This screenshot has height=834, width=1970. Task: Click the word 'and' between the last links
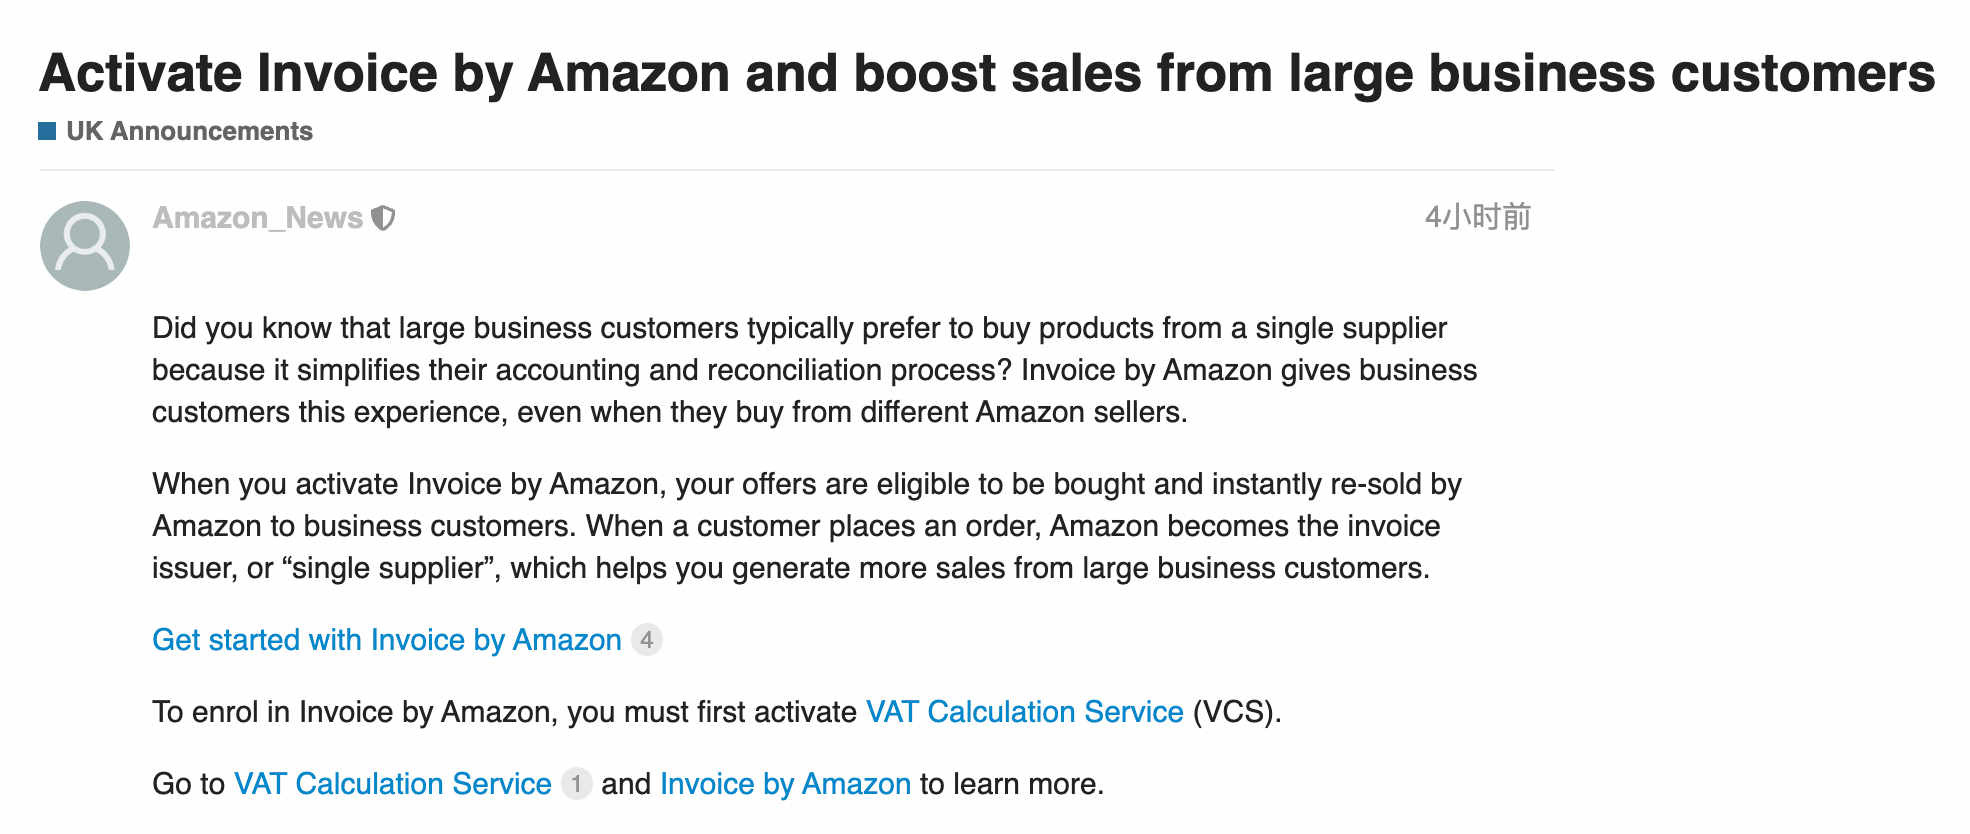tap(626, 784)
